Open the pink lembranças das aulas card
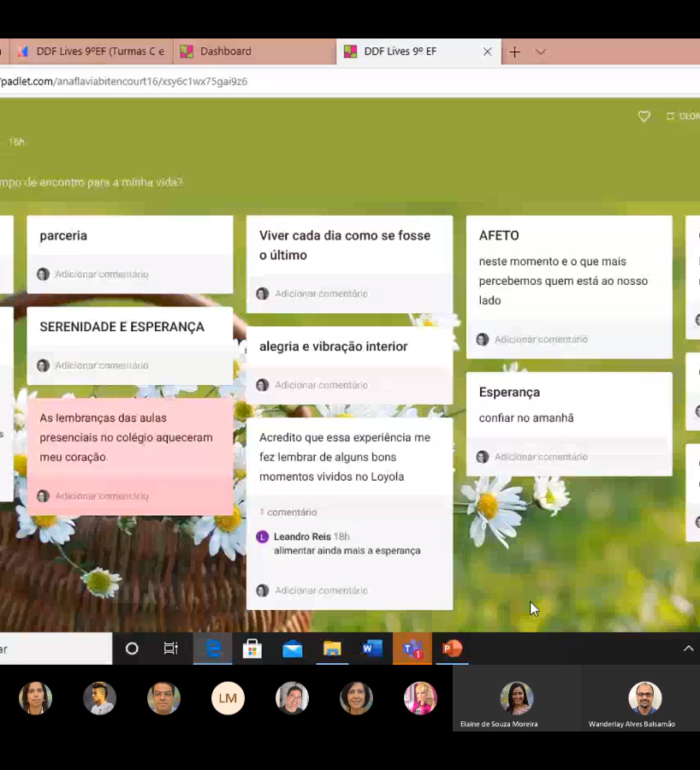The height and width of the screenshot is (770, 700). pyautogui.click(x=128, y=438)
